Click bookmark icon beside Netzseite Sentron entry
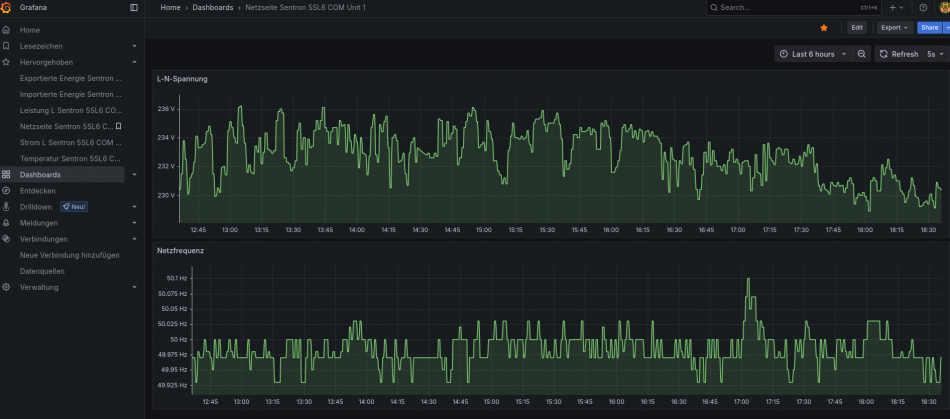This screenshot has width=950, height=419. 119,127
